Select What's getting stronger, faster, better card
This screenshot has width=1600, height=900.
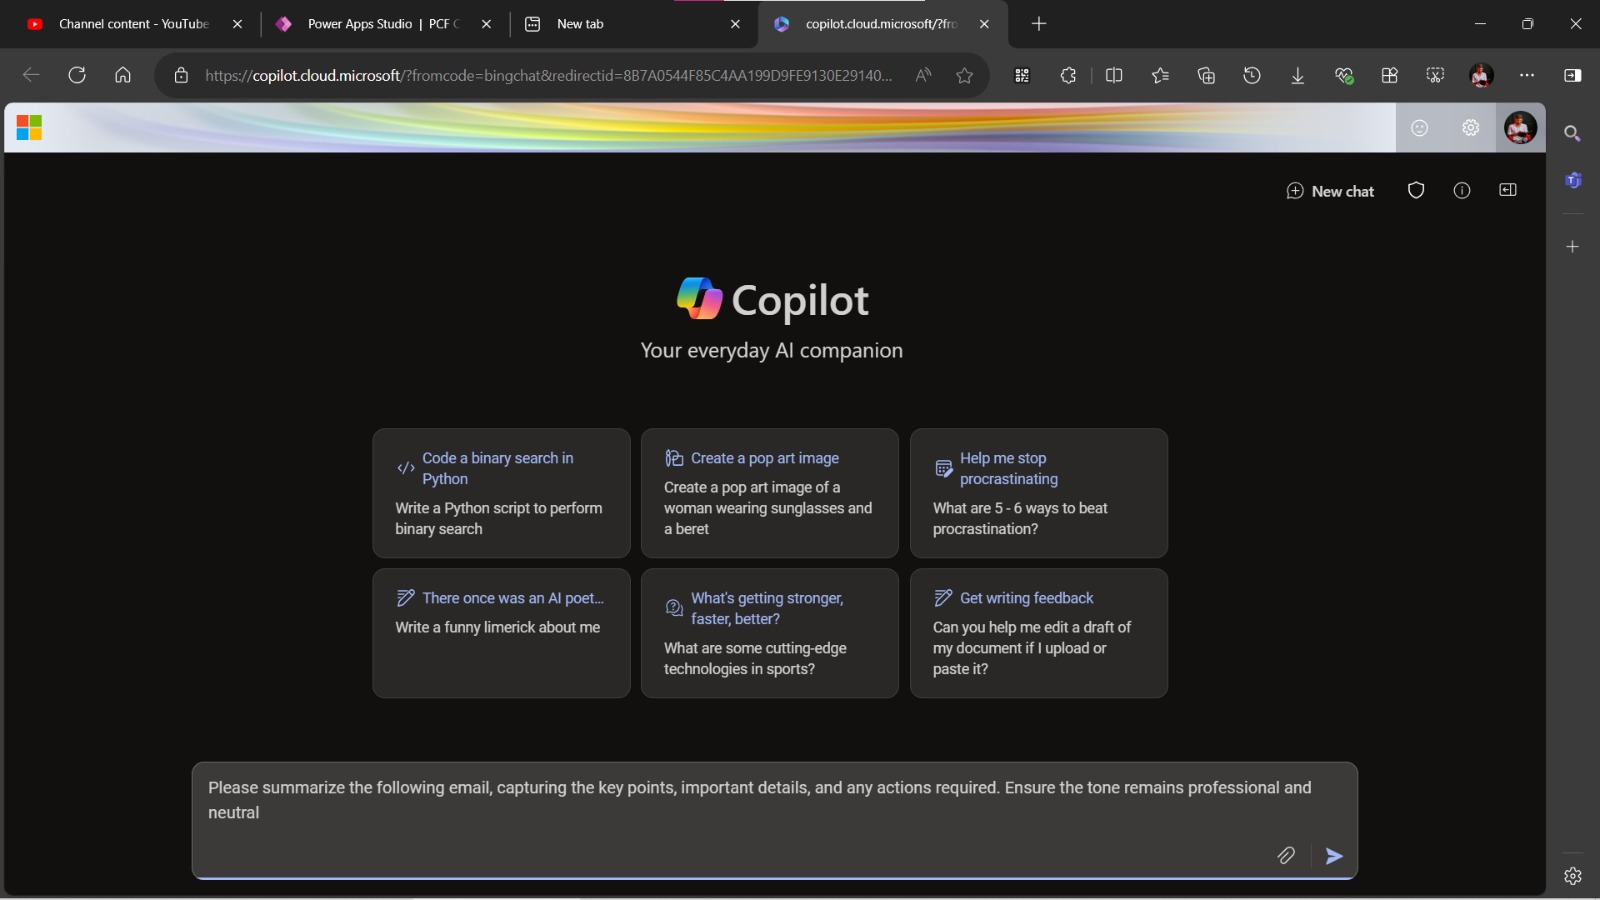[x=770, y=633]
